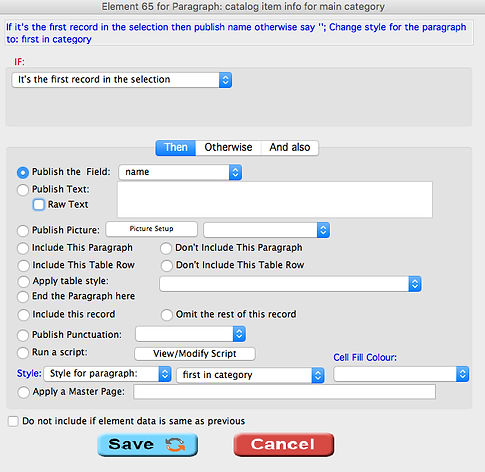Viewport: 485px width, 472px height.
Task: Click the Save button with refresh icon
Action: pos(148,445)
